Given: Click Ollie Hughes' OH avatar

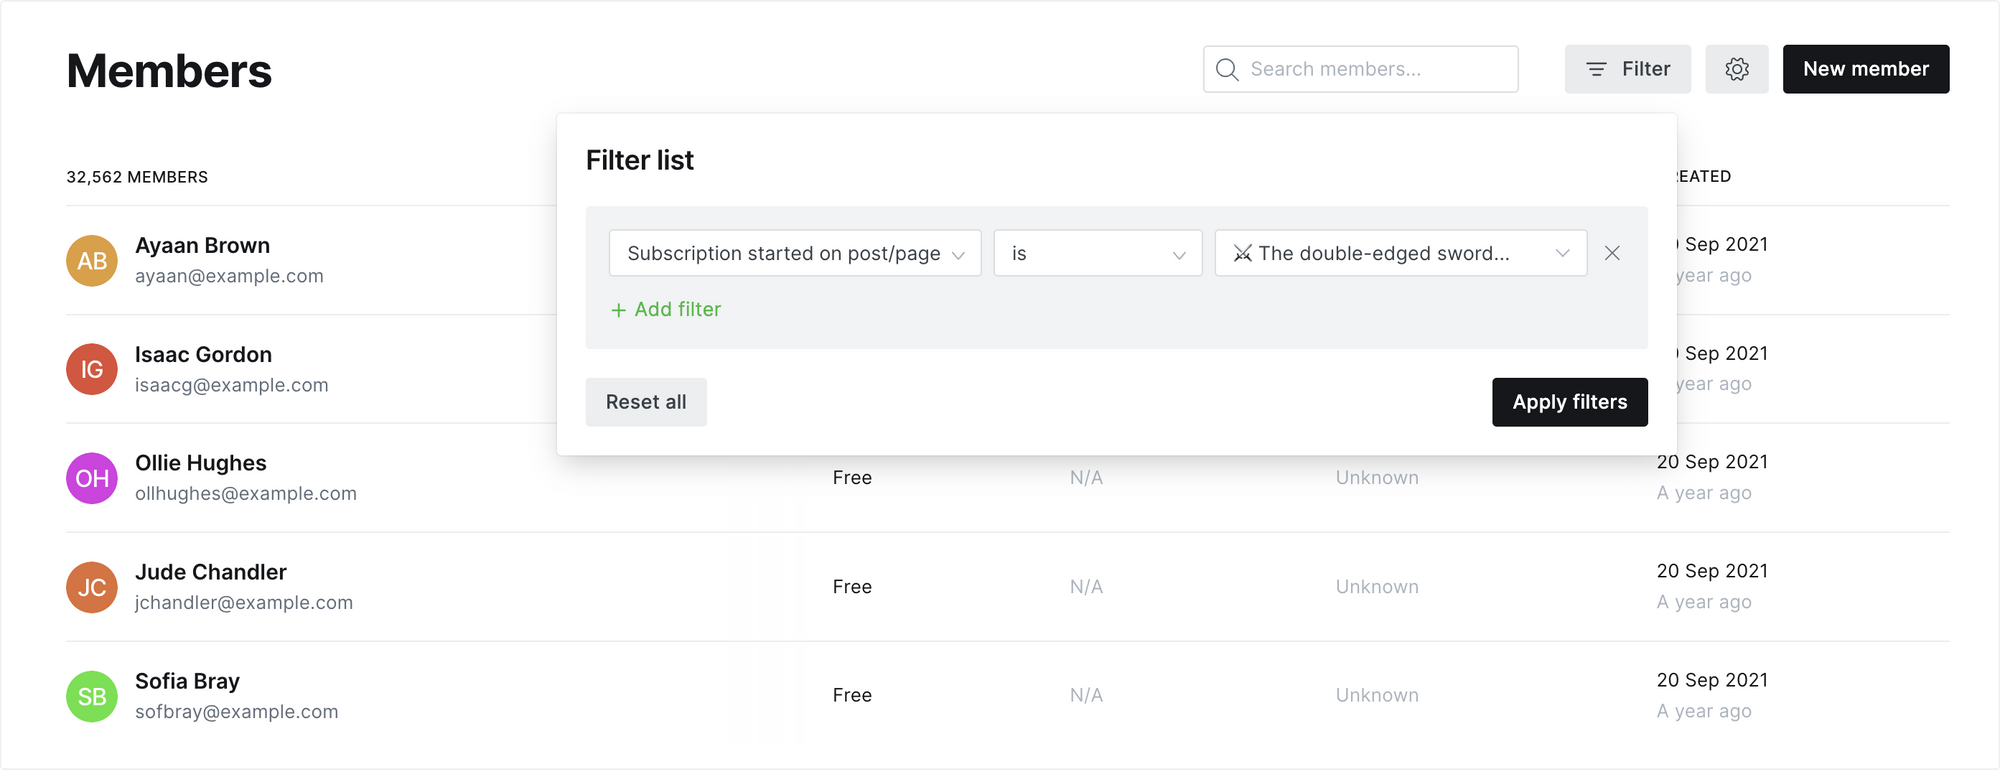Looking at the screenshot, I should 92,478.
